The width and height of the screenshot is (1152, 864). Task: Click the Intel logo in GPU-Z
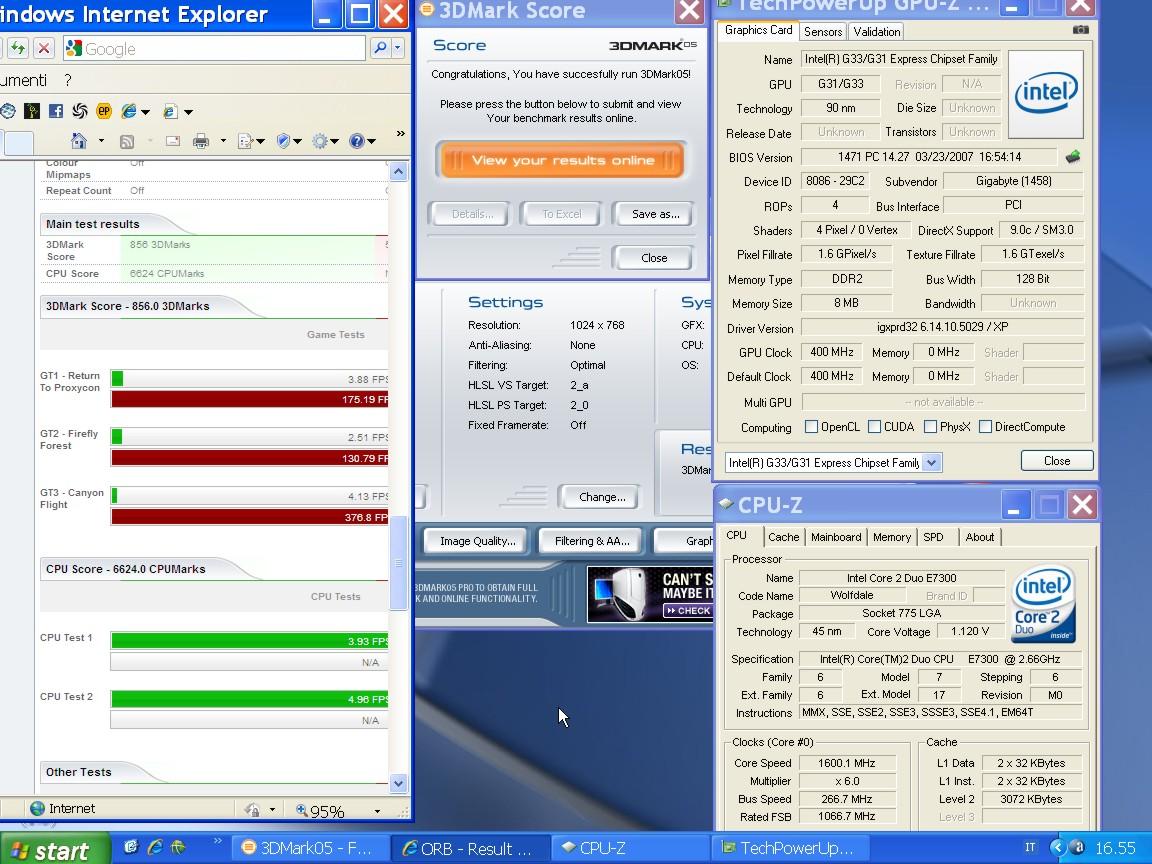(x=1045, y=95)
